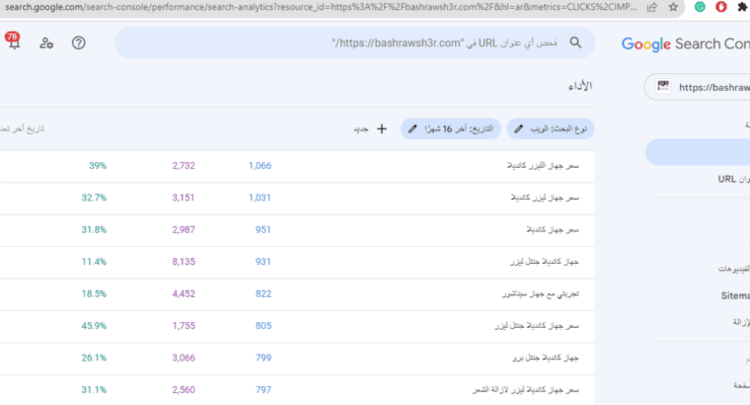Click the clicks value 822
The width and height of the screenshot is (750, 405).
(263, 294)
